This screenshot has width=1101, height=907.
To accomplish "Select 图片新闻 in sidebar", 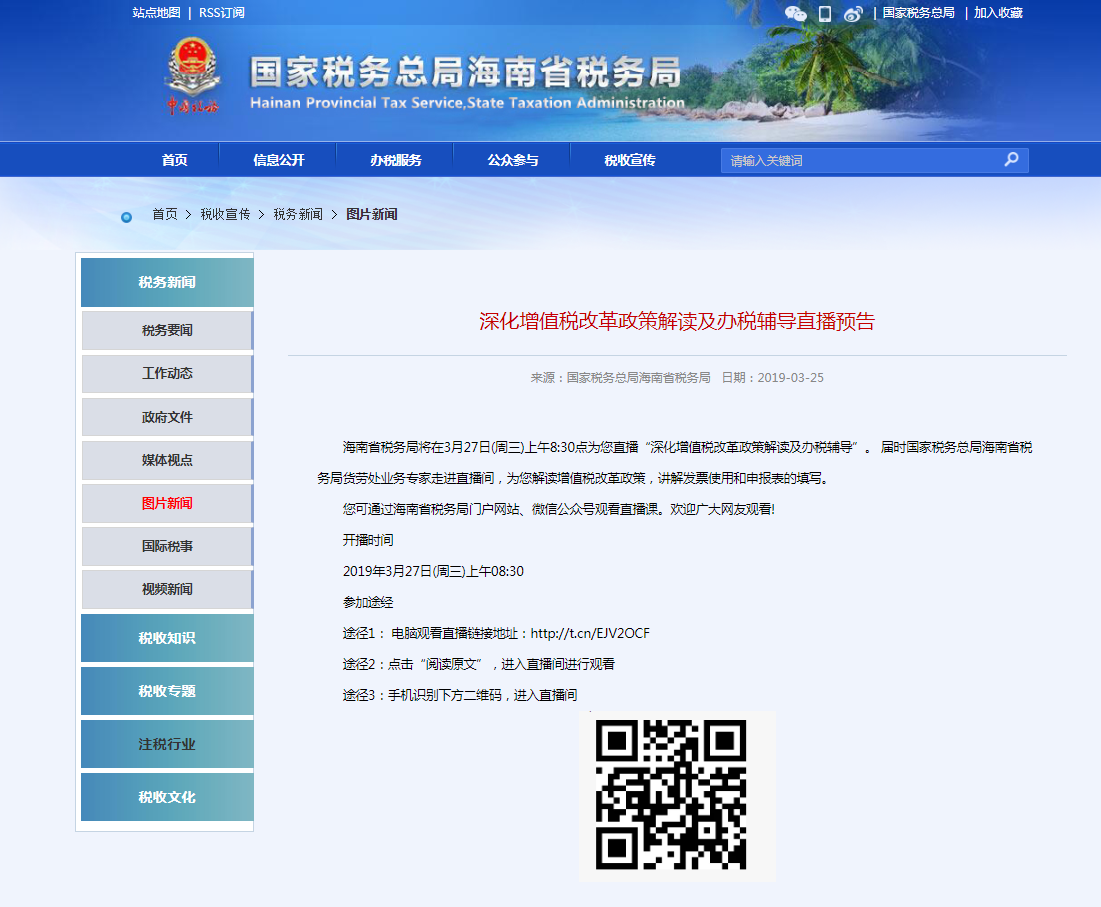I will tap(167, 503).
